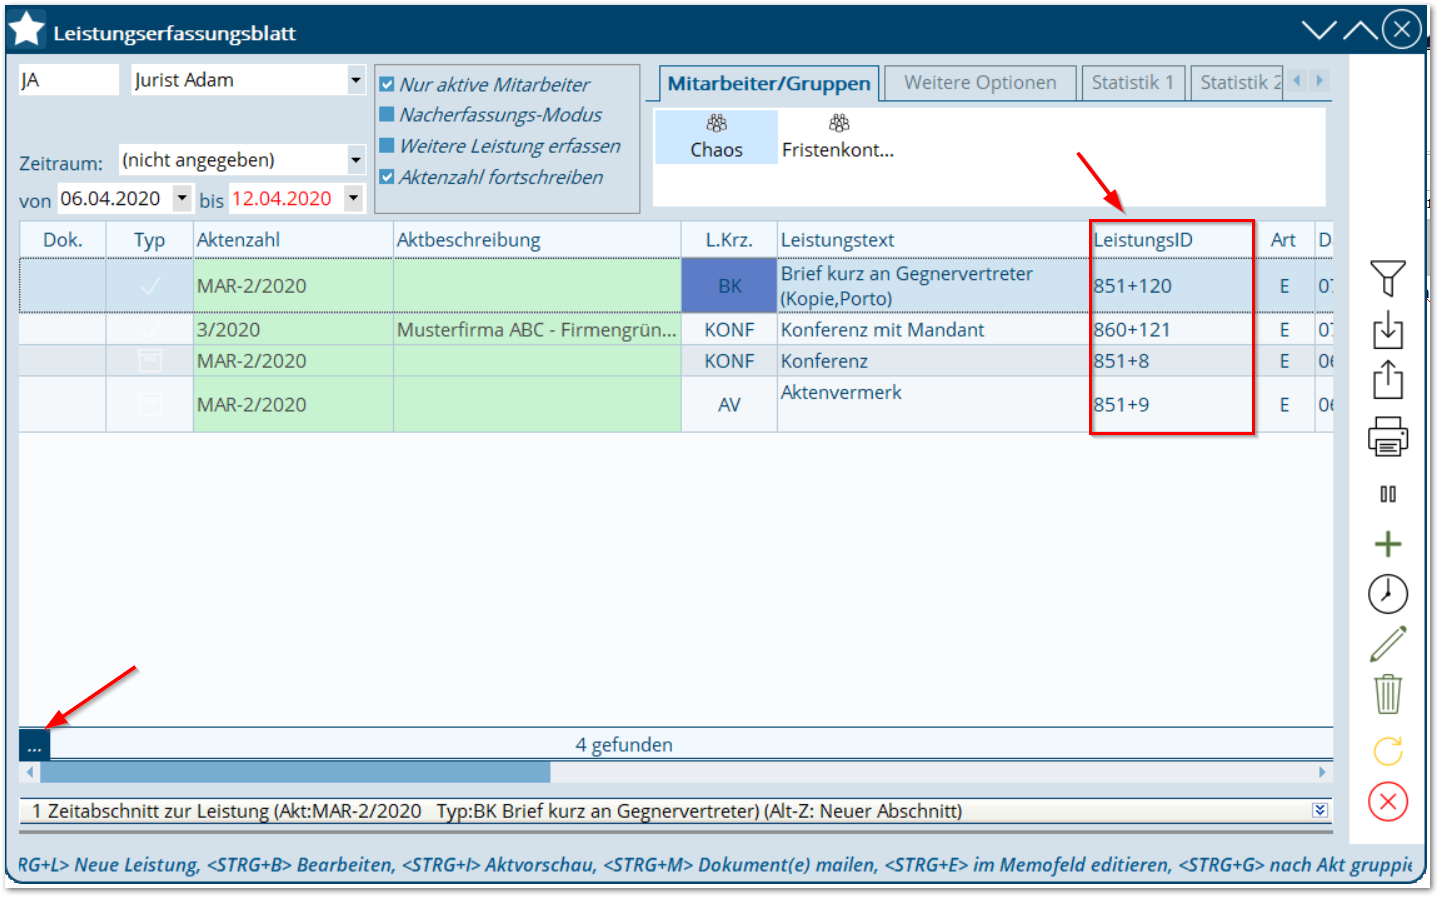Image resolution: width=1439 pixels, height=897 pixels.
Task: Expand the Zeitabschnitt status line dropdown
Action: [1320, 810]
